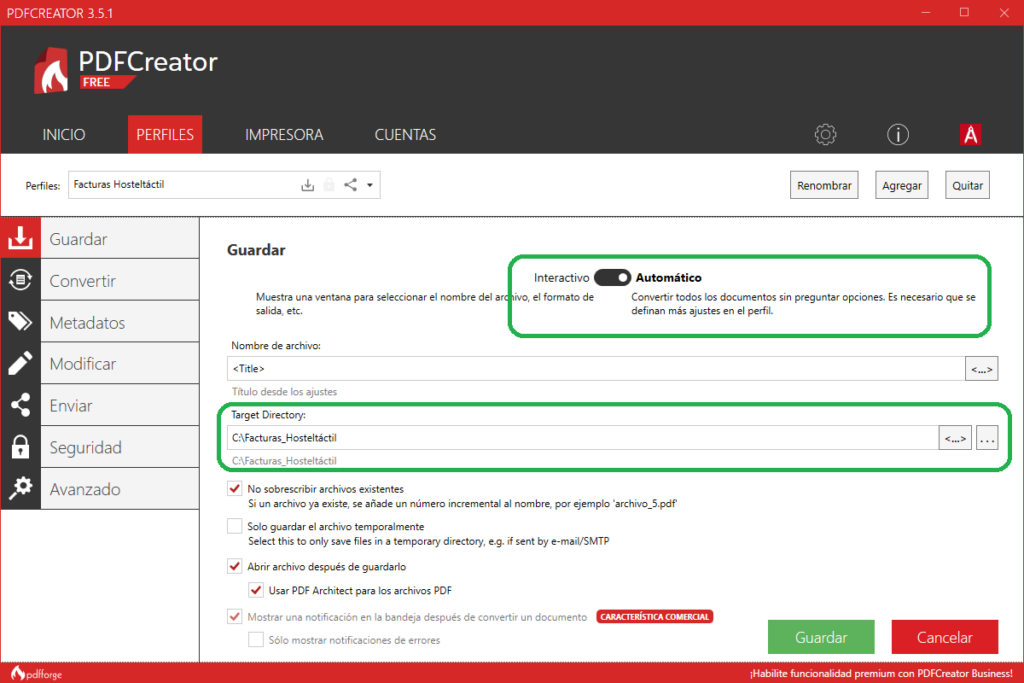Uncheck No sobrescribir archivos existentes
The image size is (1024, 683).
[x=235, y=489]
